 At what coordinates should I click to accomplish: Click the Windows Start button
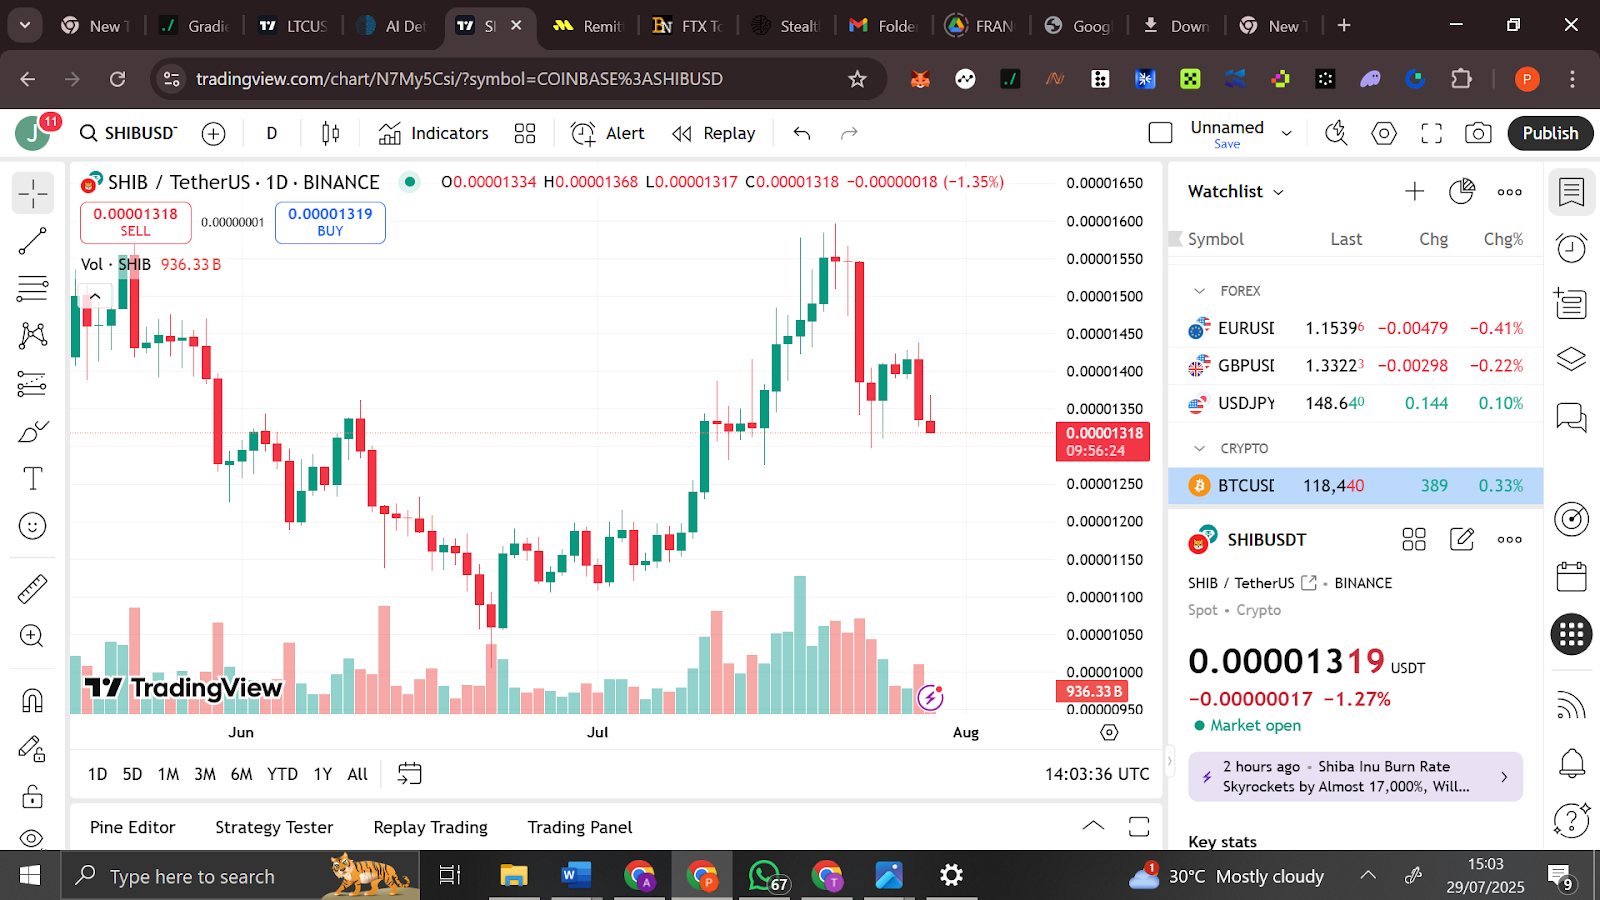30,876
